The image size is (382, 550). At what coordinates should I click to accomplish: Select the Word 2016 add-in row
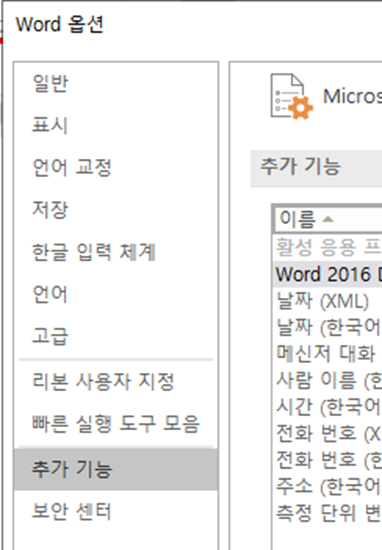(328, 274)
